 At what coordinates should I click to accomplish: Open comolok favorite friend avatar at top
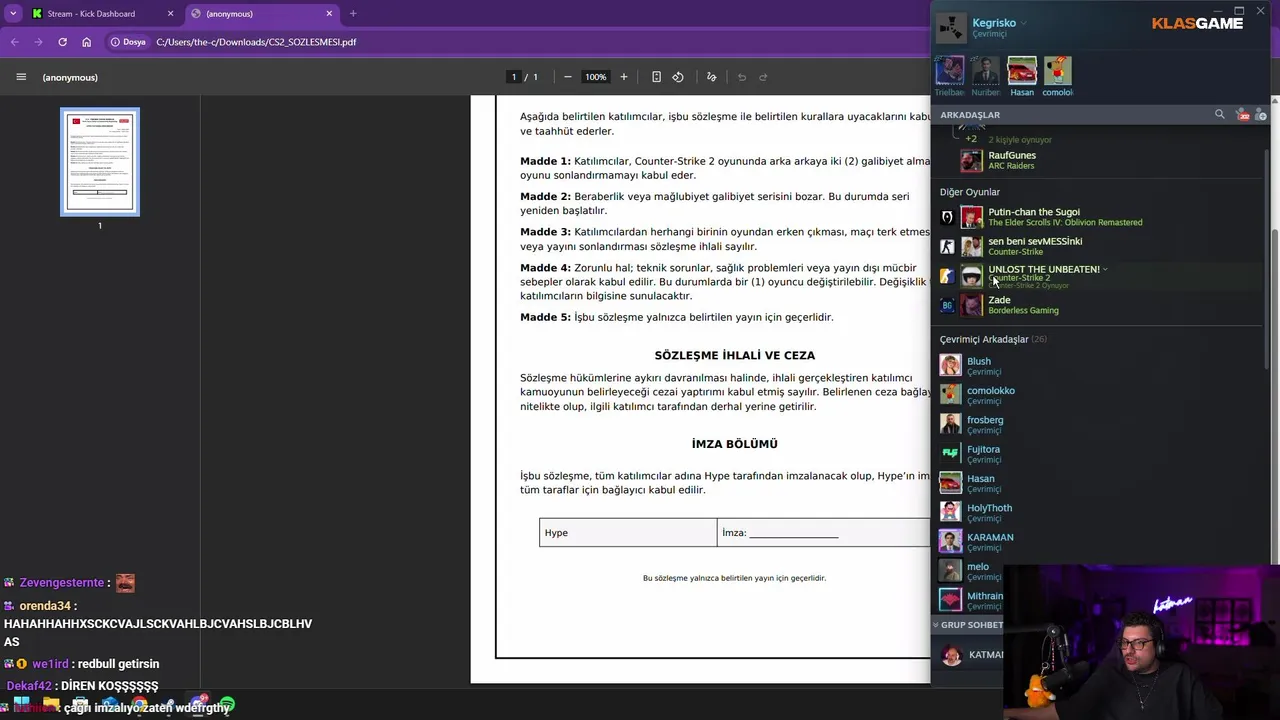tap(1057, 70)
